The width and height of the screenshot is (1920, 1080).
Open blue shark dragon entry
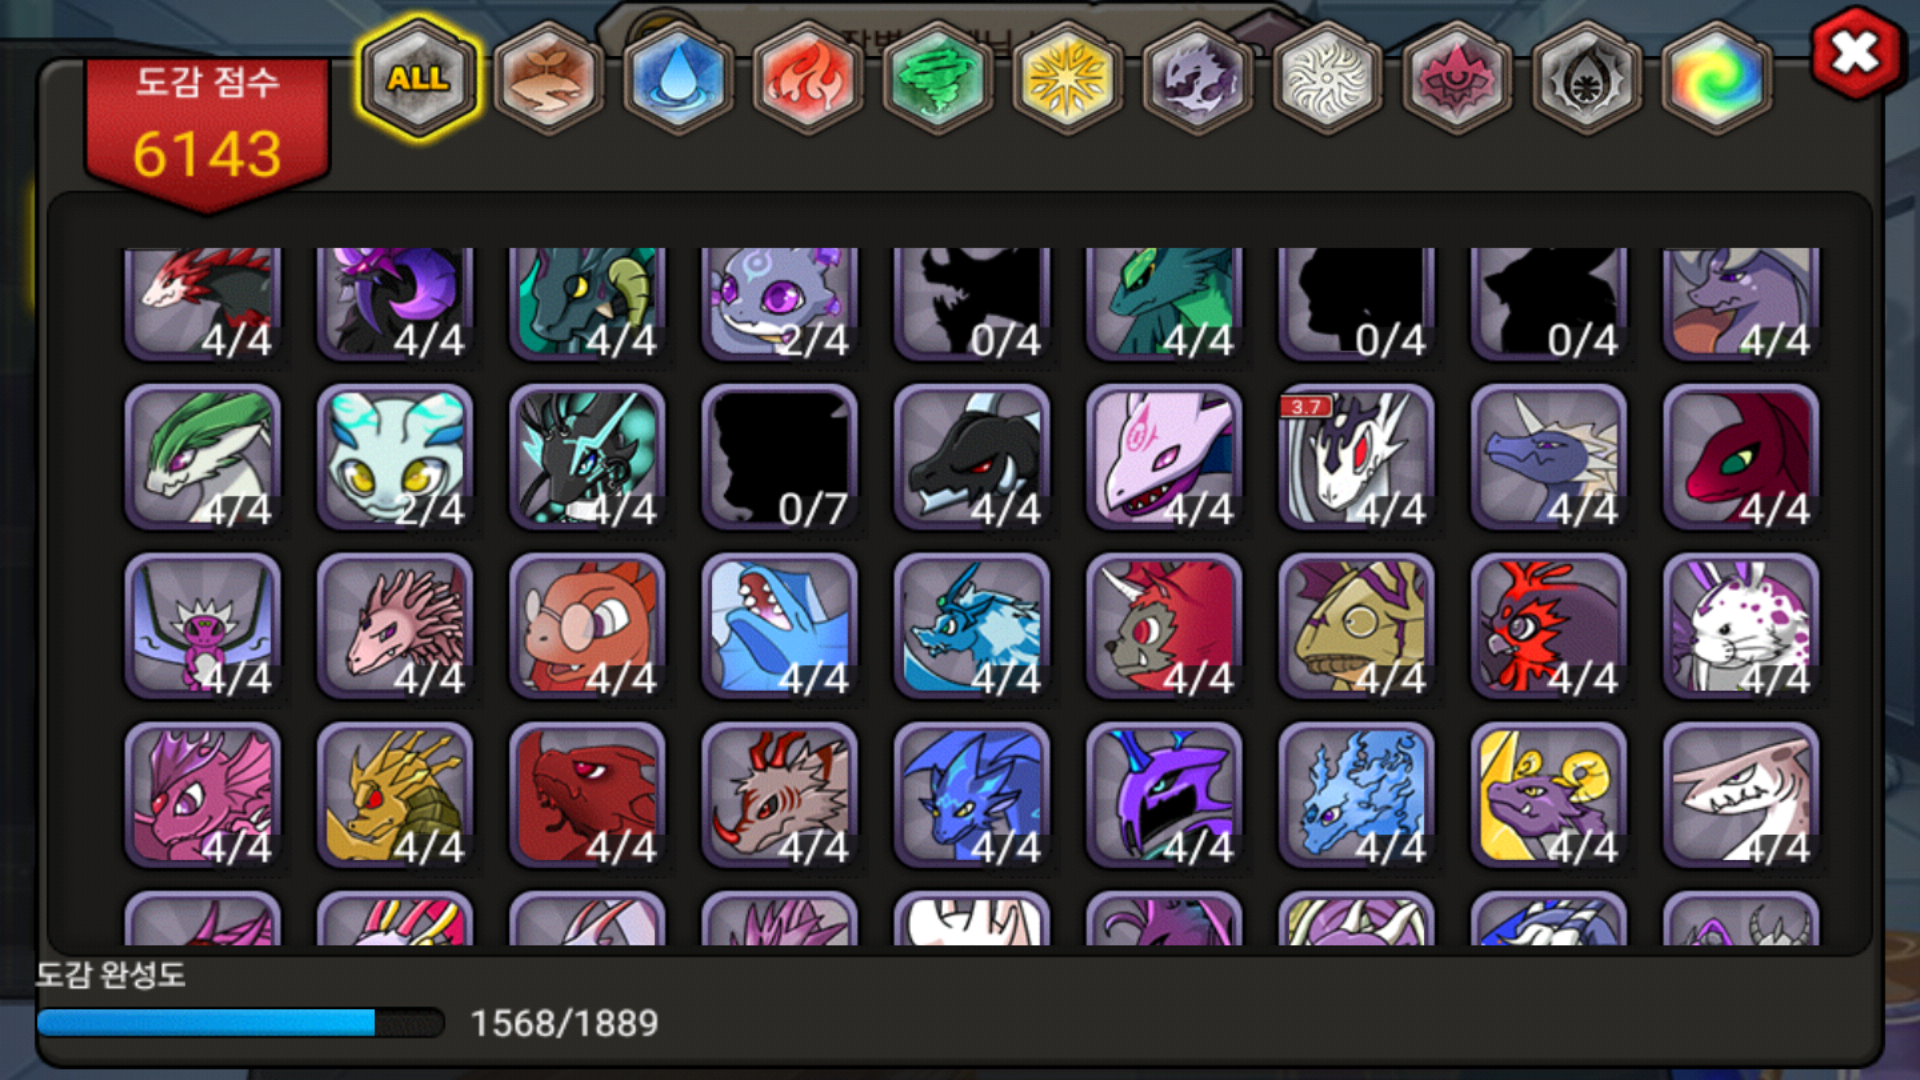[779, 626]
